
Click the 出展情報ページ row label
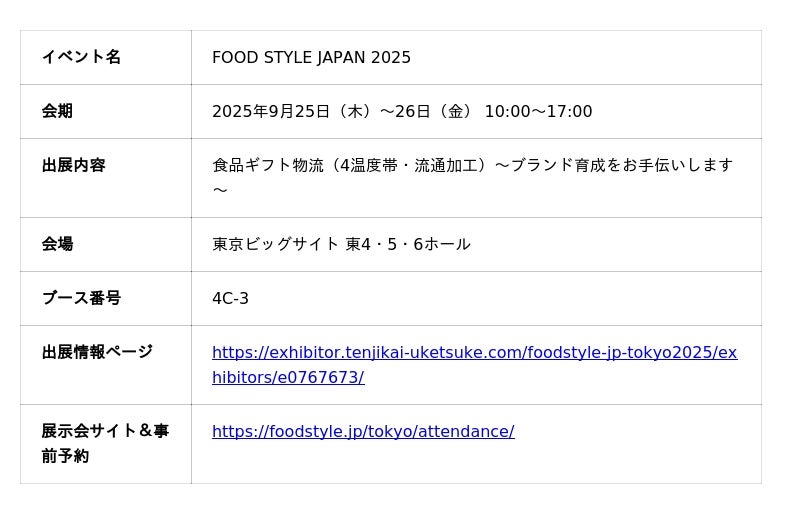pos(97,352)
